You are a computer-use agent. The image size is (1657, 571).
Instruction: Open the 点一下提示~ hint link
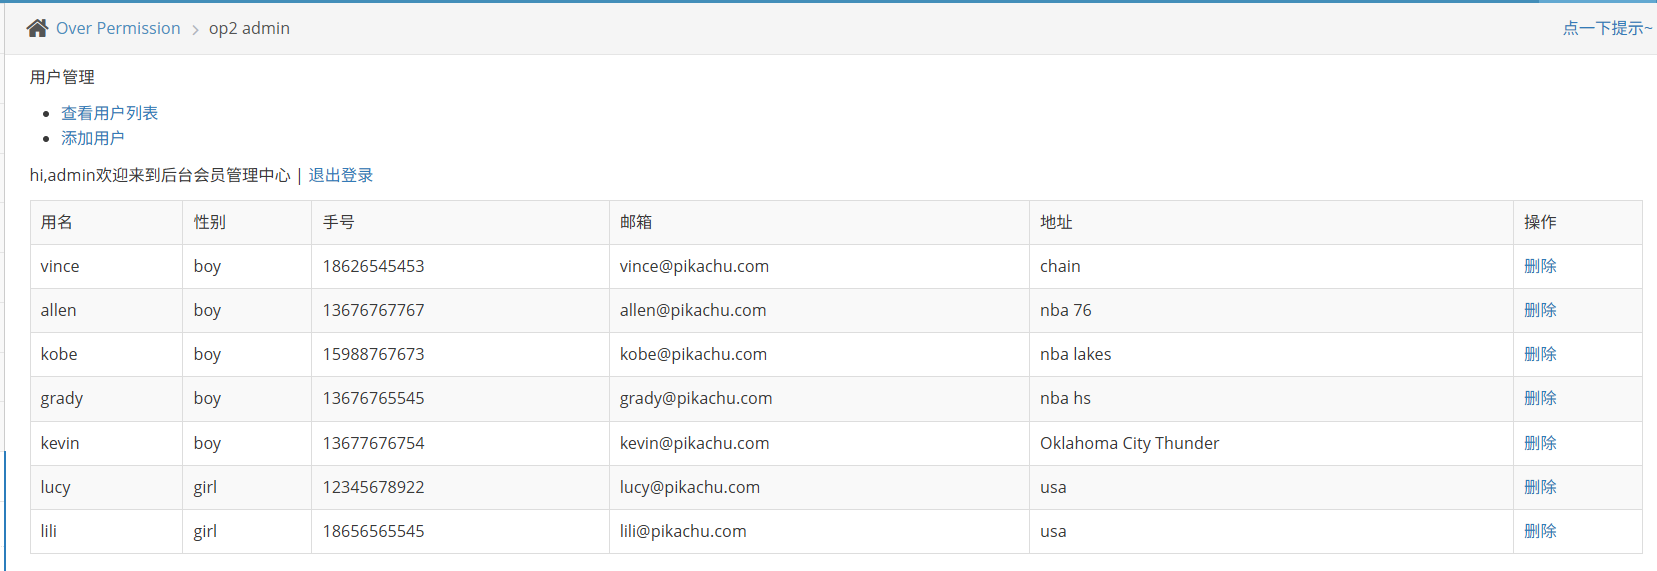[1607, 28]
